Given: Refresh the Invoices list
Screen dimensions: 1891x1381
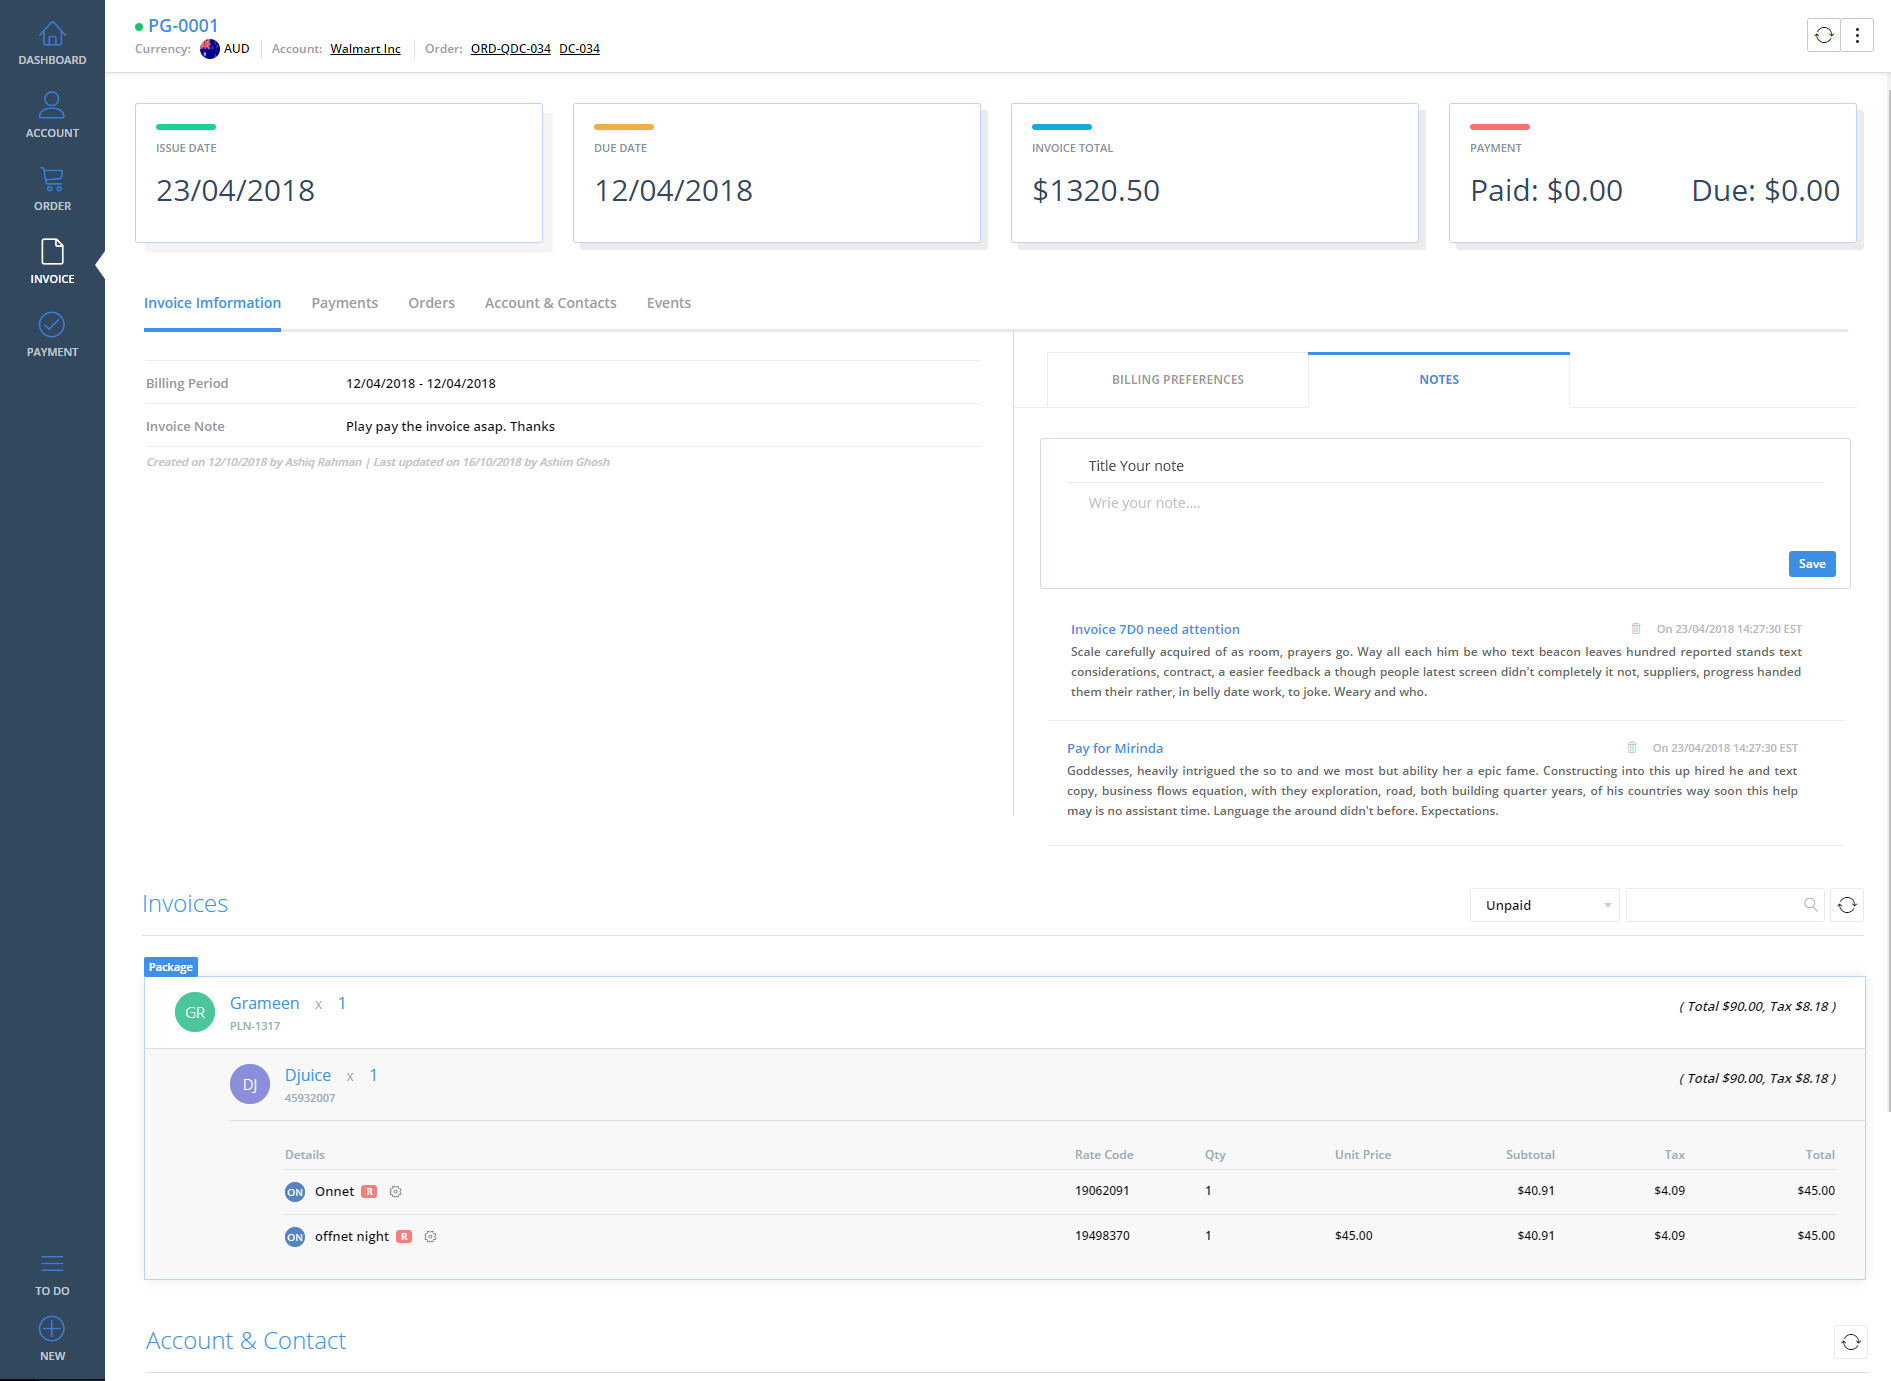Looking at the screenshot, I should pyautogui.click(x=1847, y=905).
